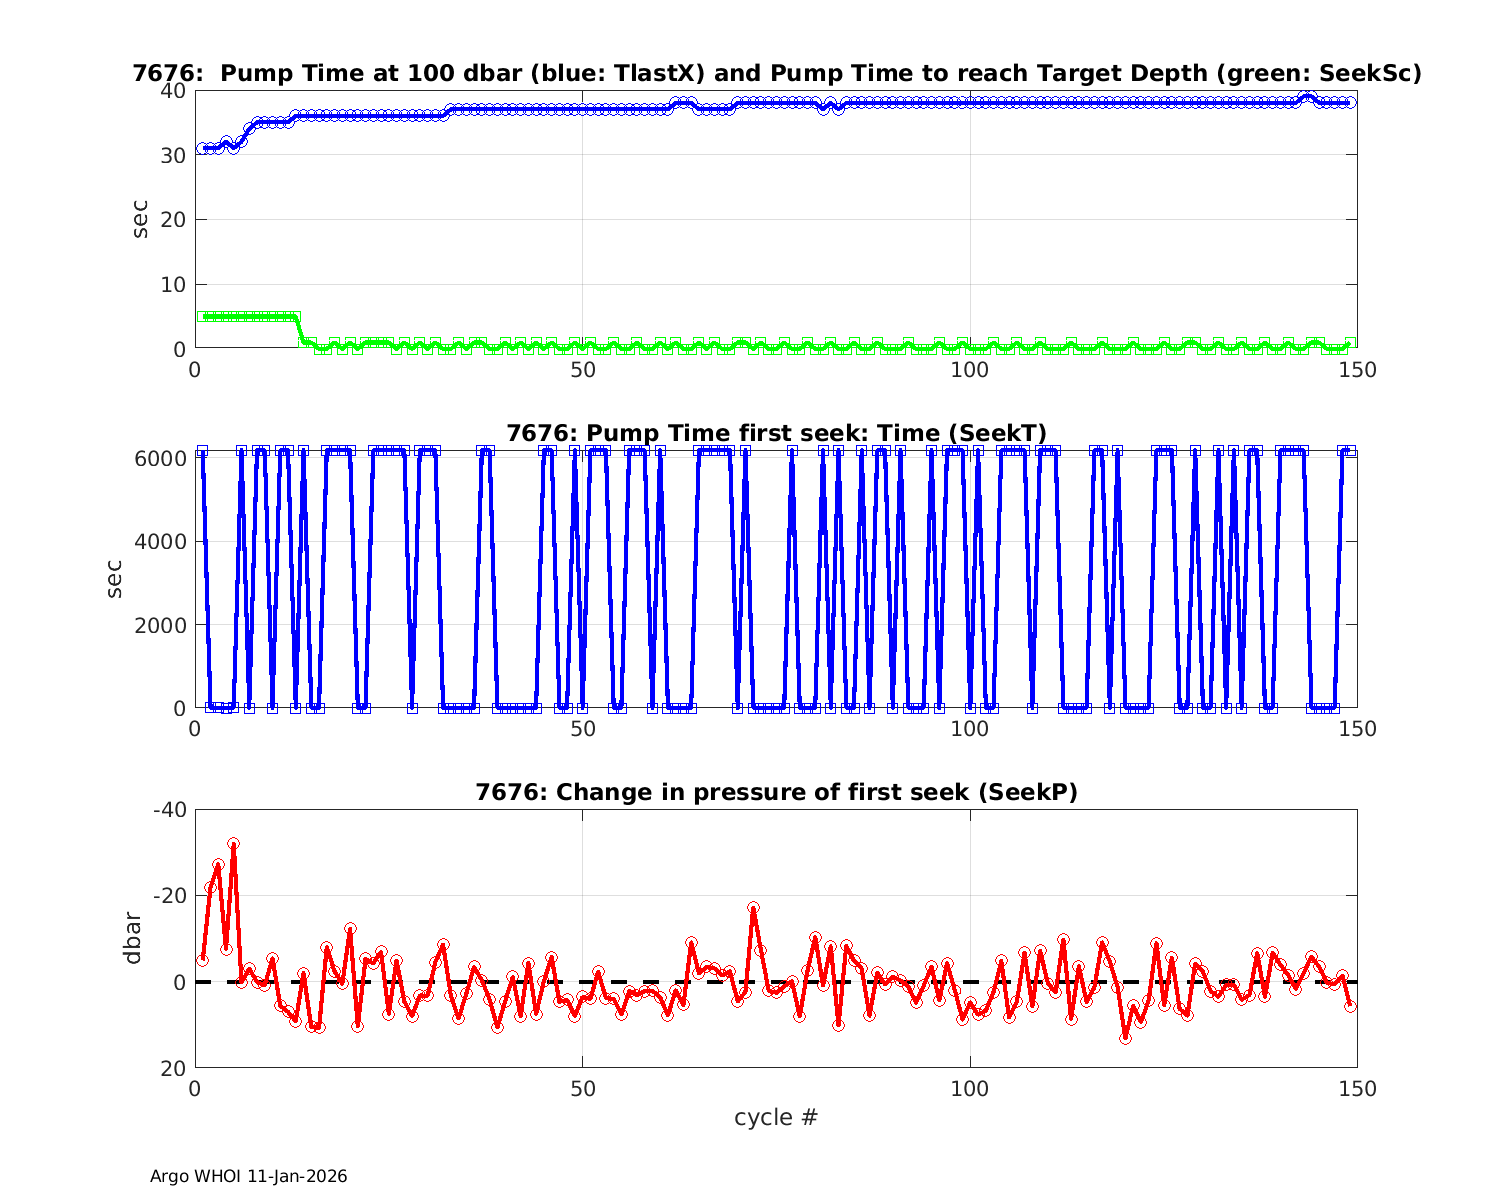1500x1200 pixels.
Task: Click the 100 x-axis tick under middle plot
Action: [x=969, y=729]
